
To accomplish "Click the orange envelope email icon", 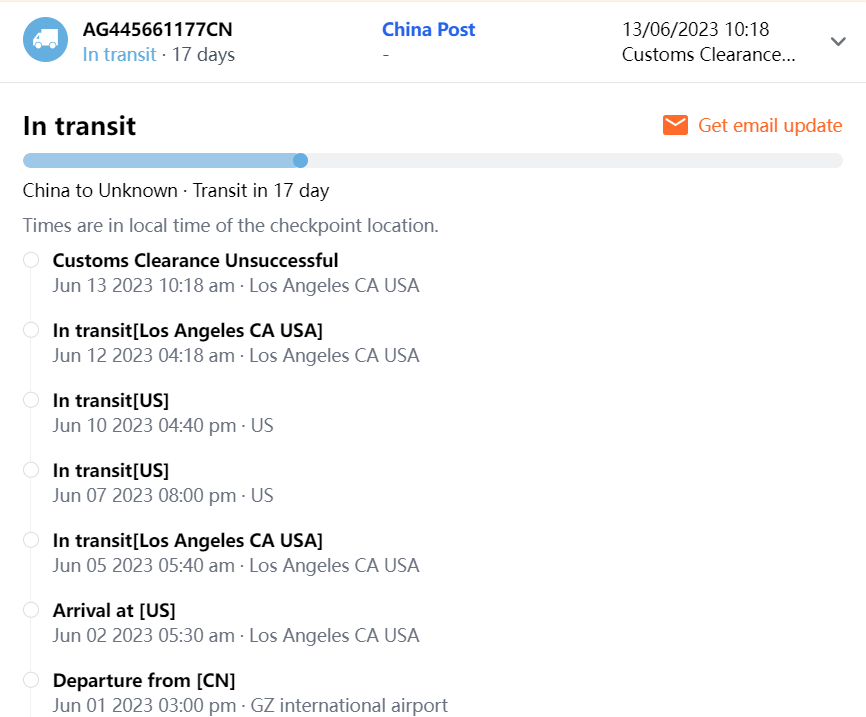I will (675, 125).
